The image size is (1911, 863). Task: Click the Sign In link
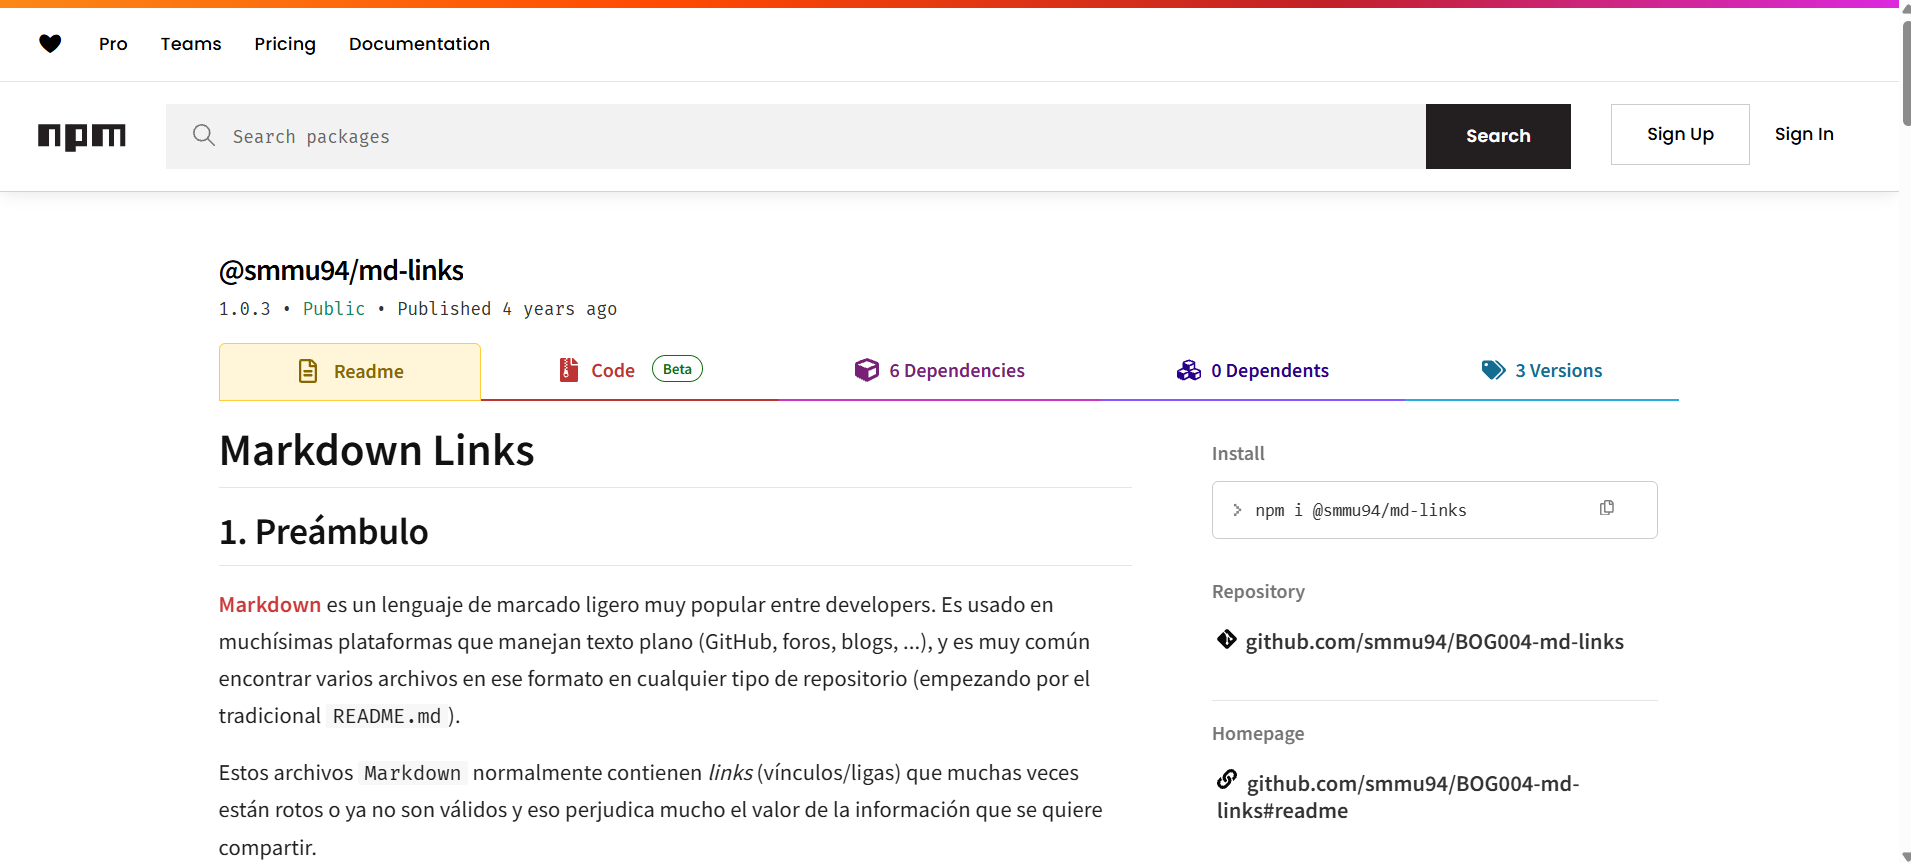1804,134
